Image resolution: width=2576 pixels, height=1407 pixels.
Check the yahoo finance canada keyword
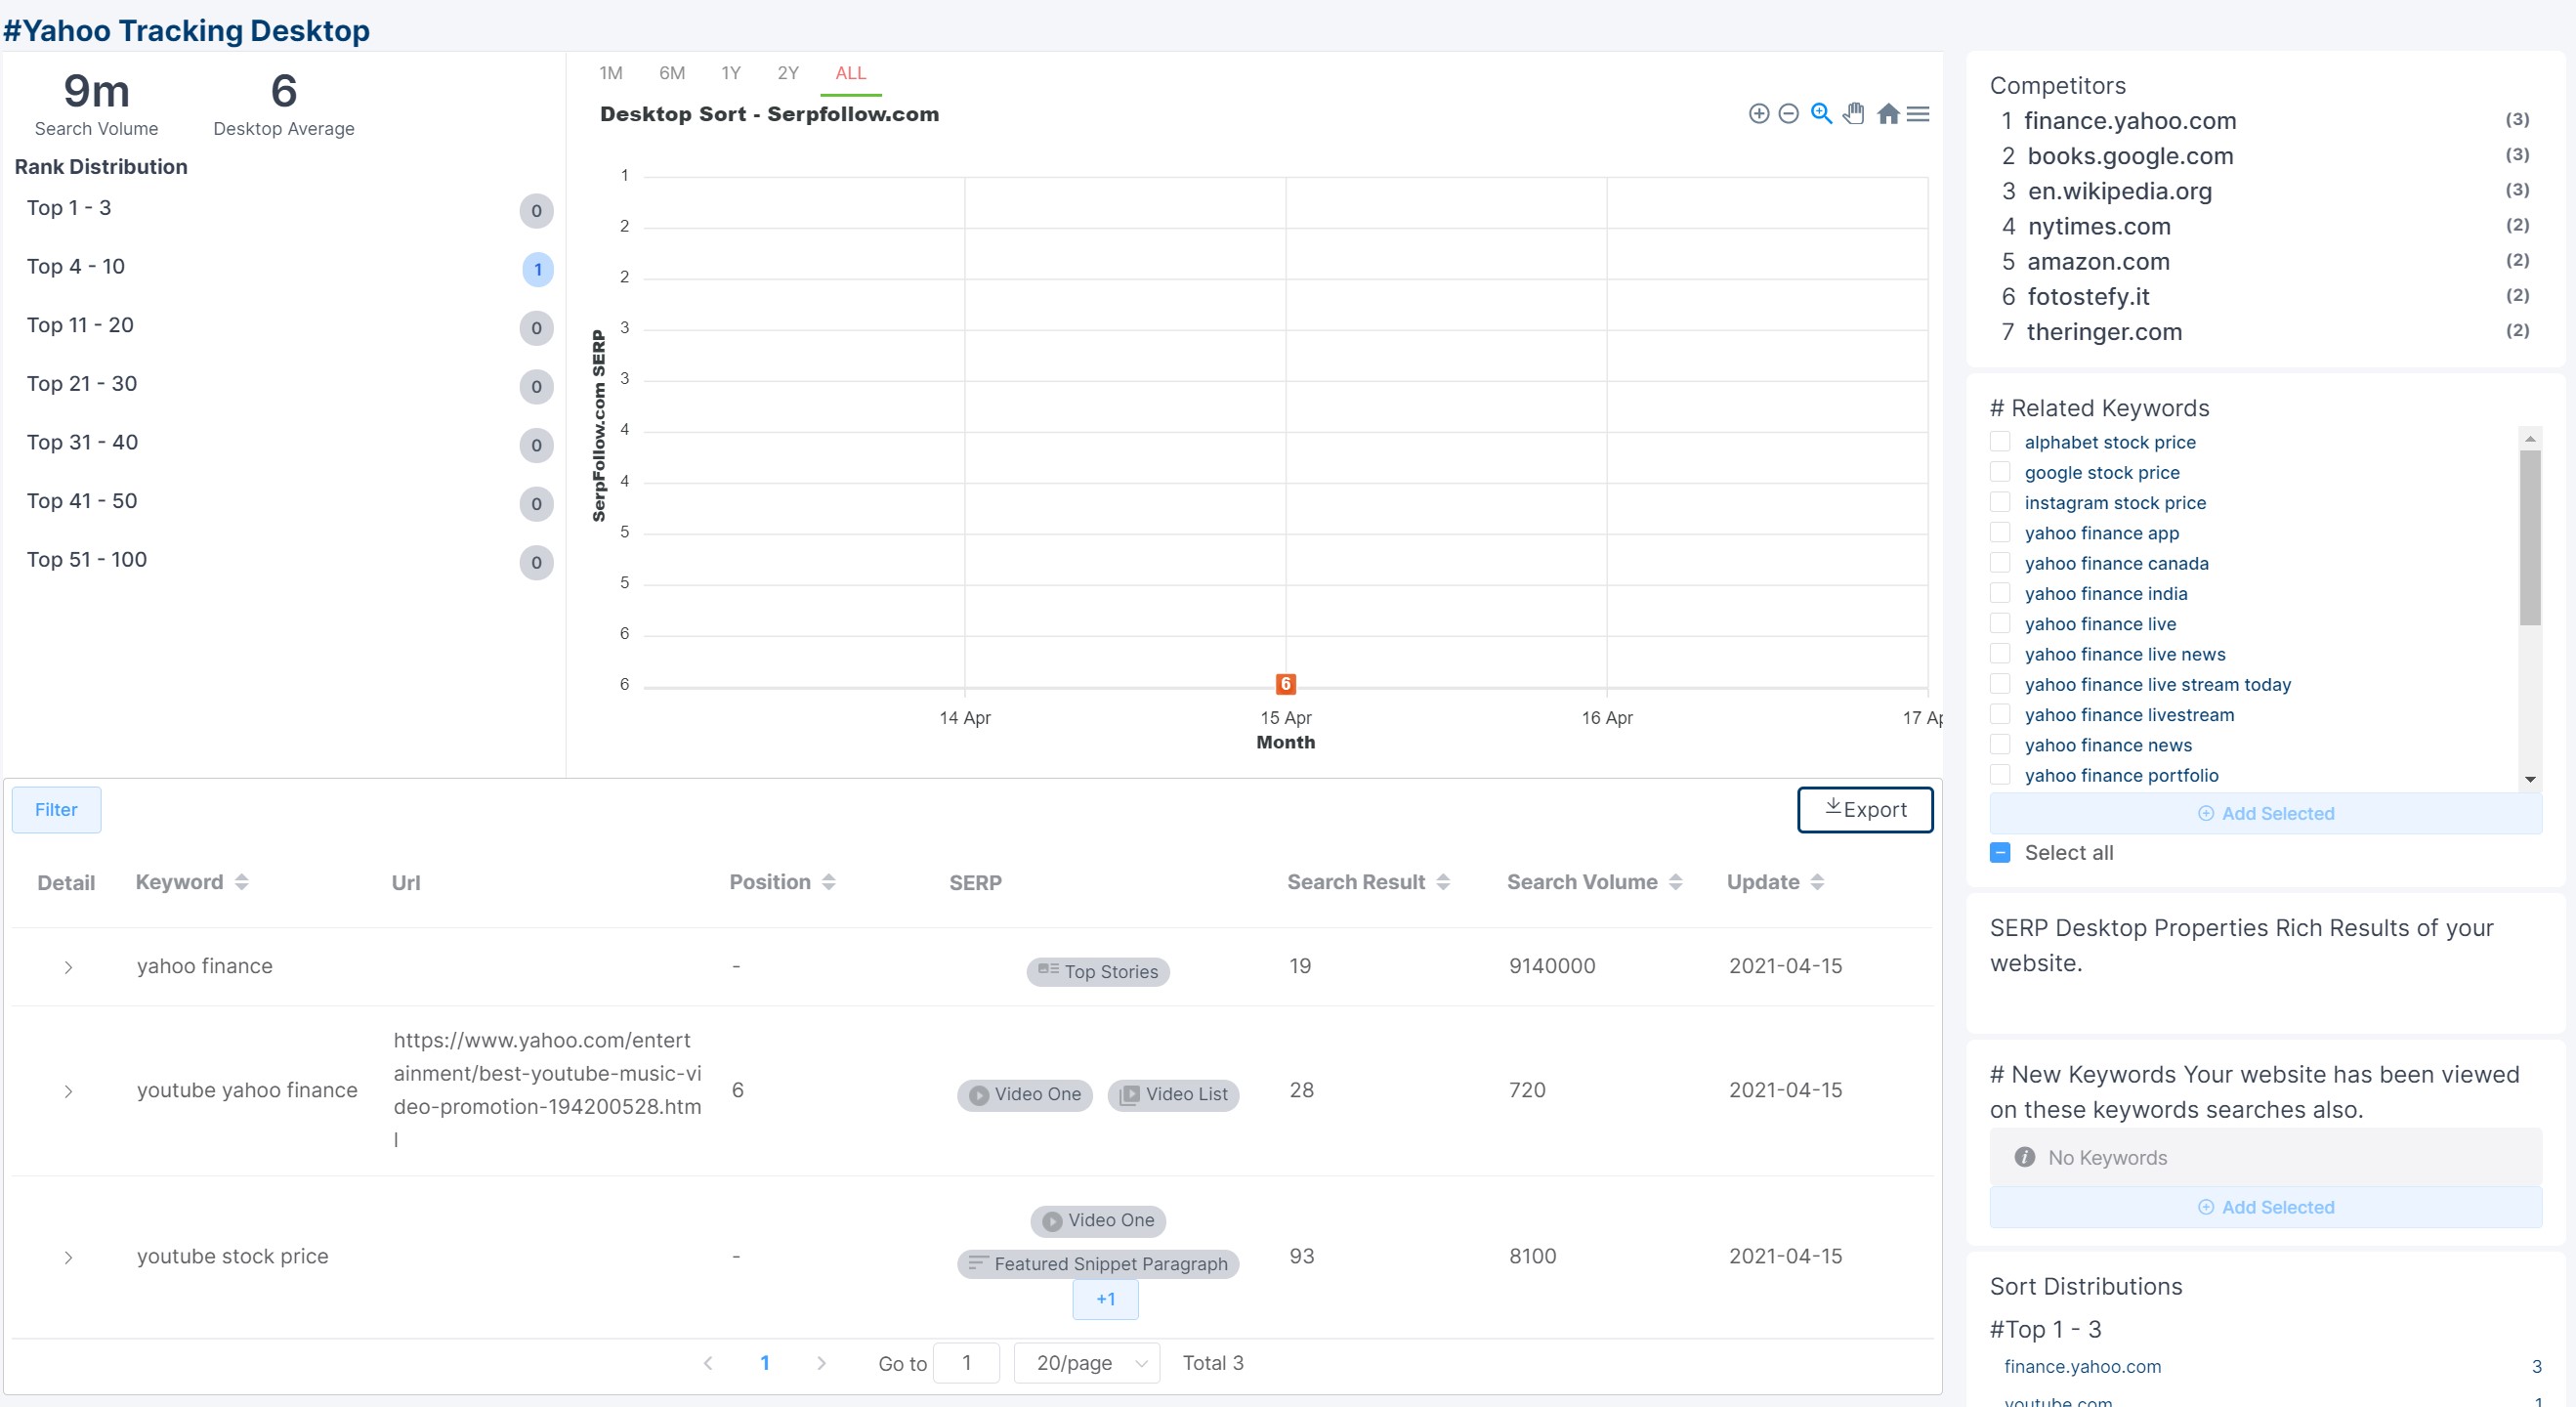[x=2000, y=563]
